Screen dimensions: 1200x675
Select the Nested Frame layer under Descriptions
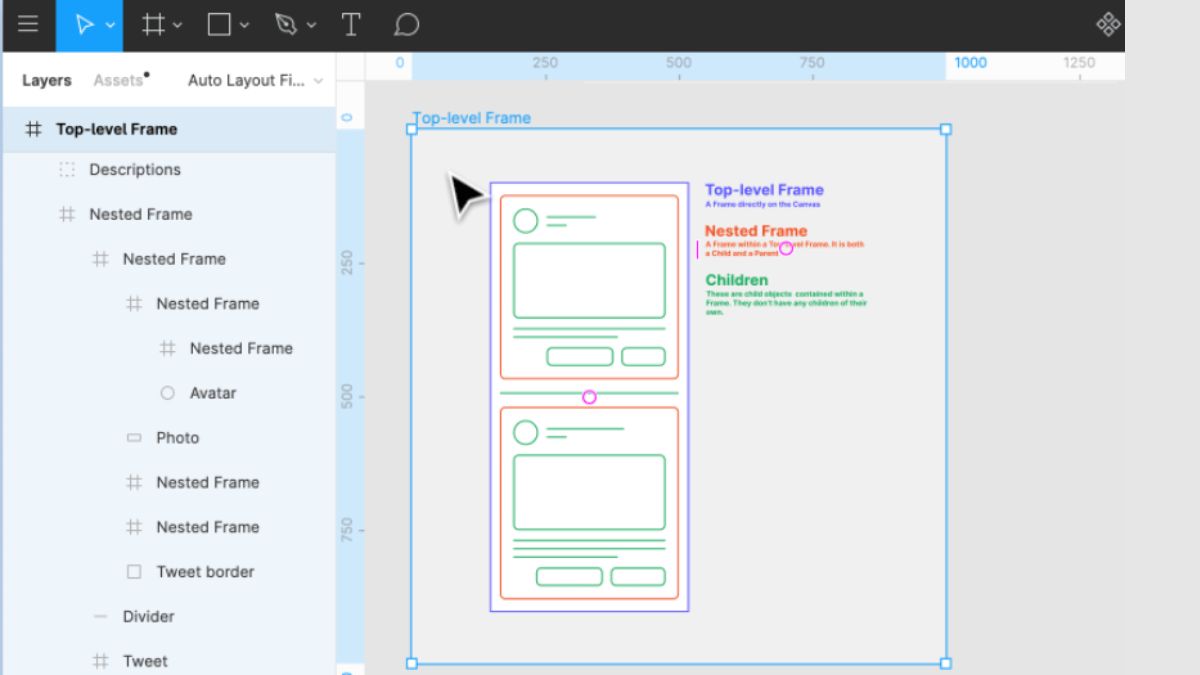pos(141,214)
